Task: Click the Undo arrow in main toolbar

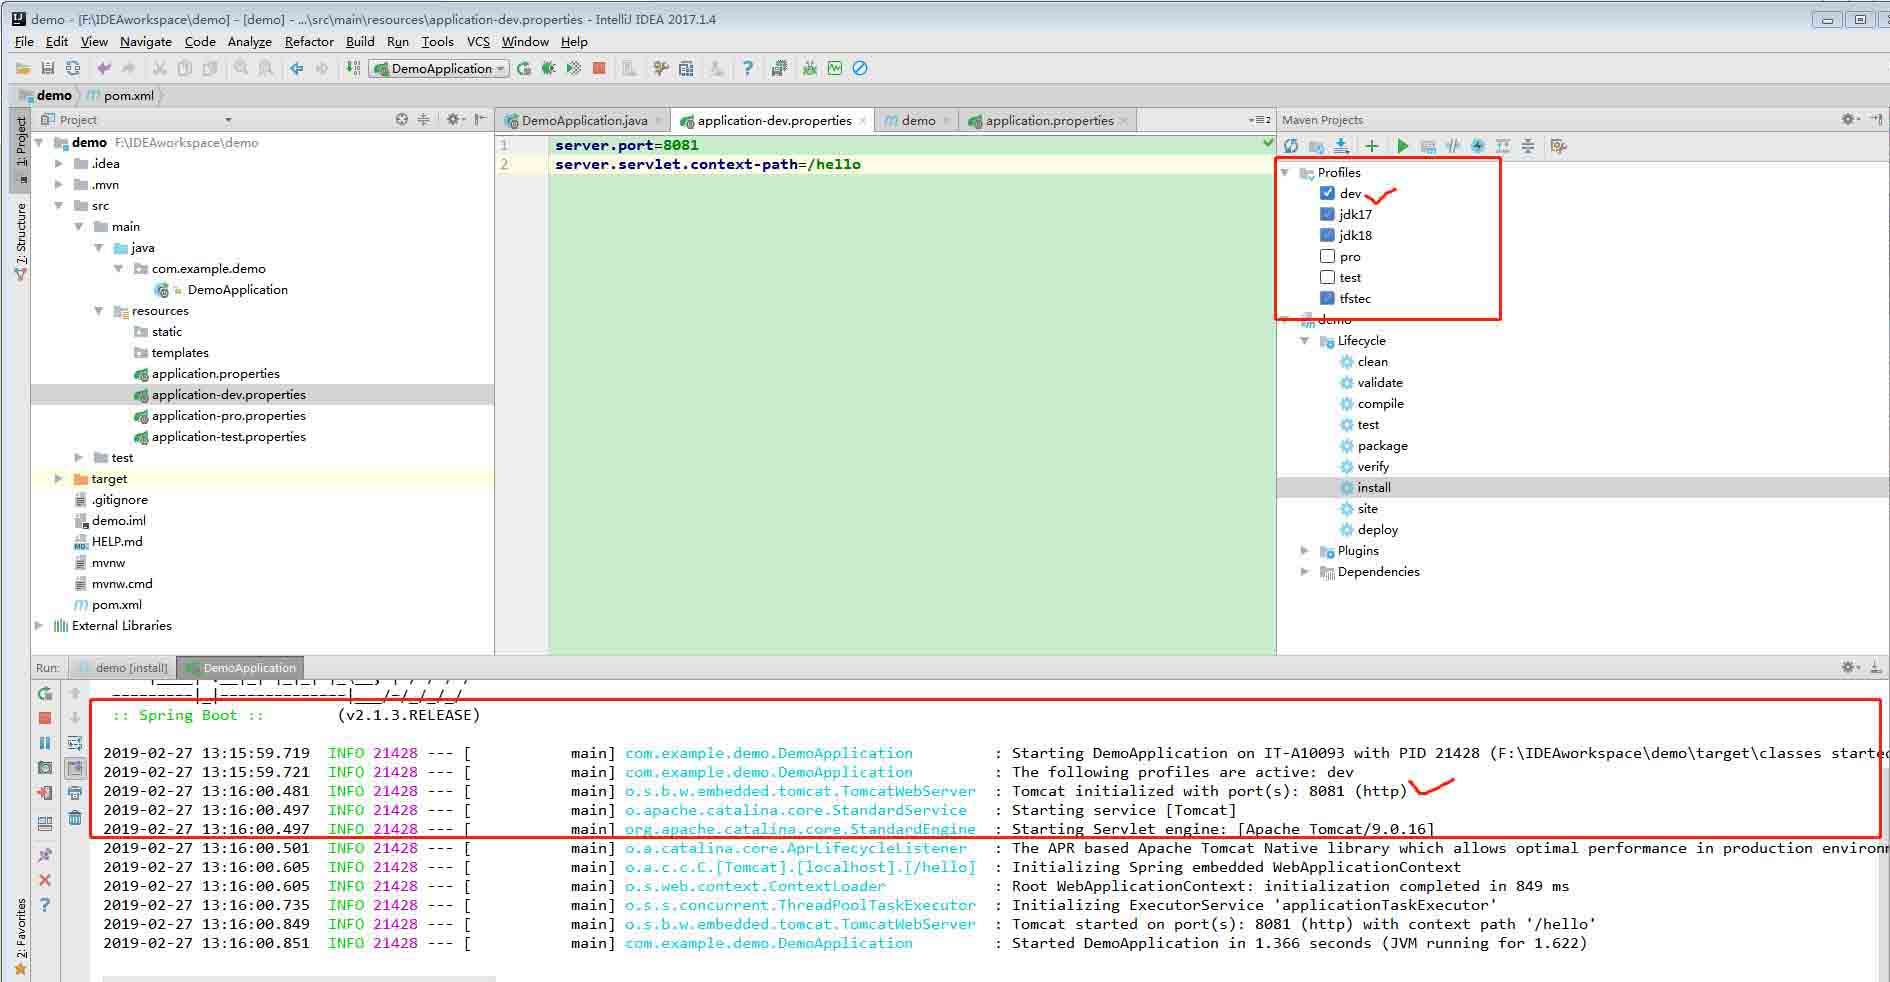Action: tap(104, 68)
